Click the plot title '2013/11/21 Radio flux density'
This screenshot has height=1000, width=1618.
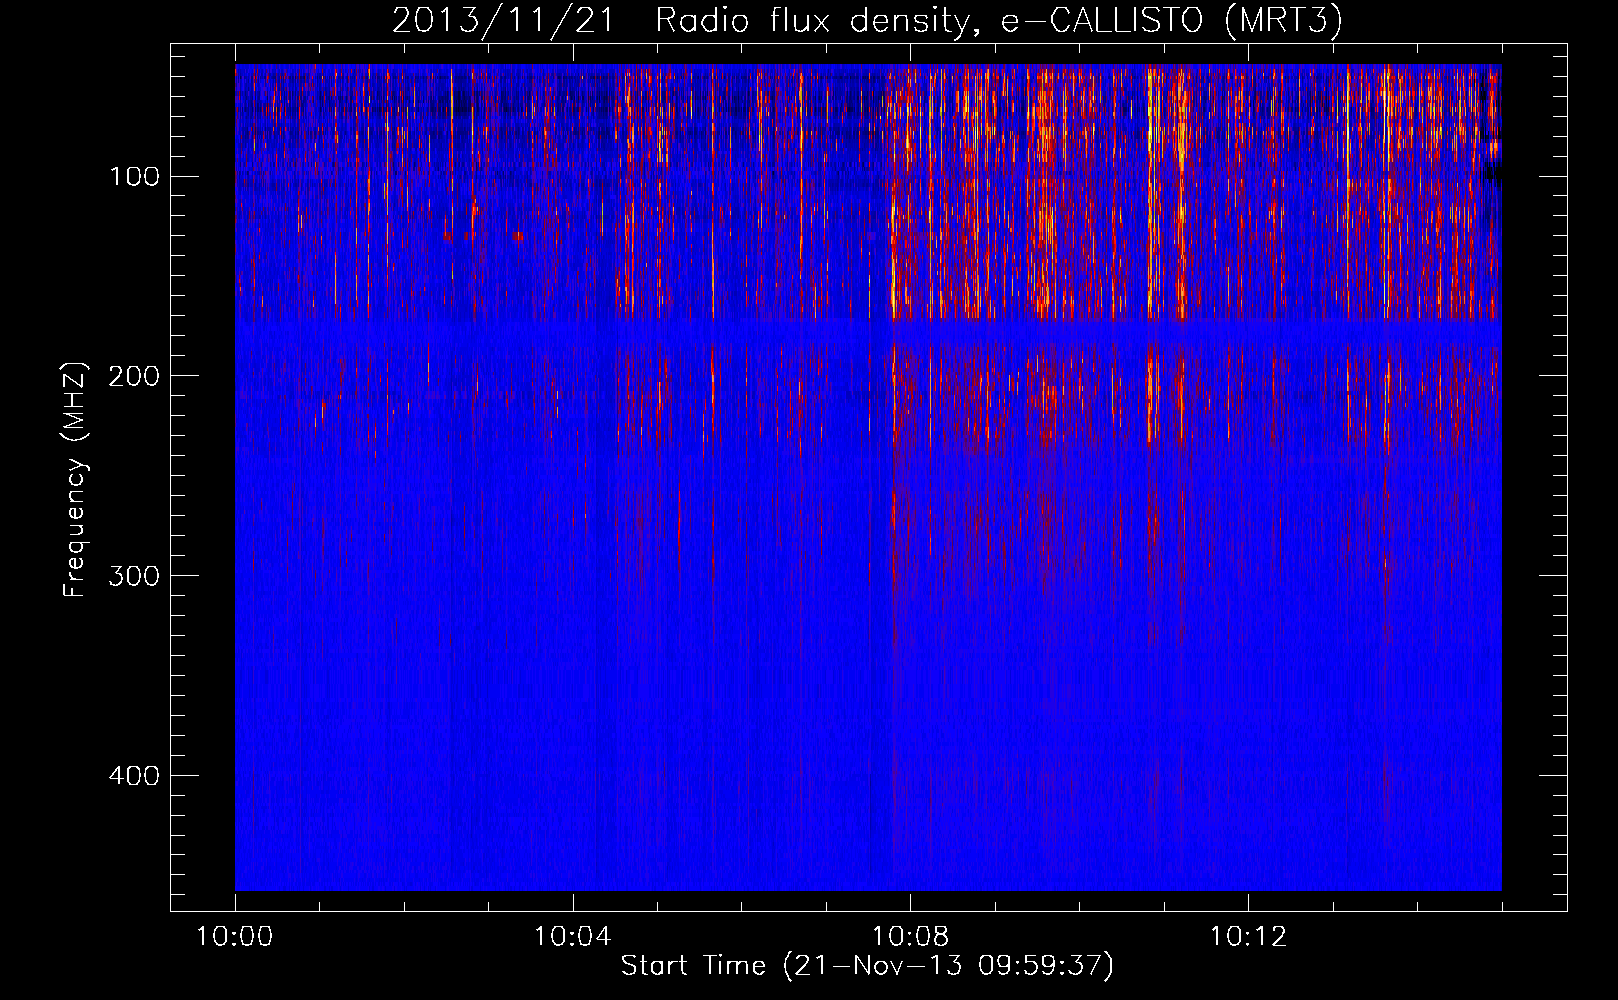867,20
